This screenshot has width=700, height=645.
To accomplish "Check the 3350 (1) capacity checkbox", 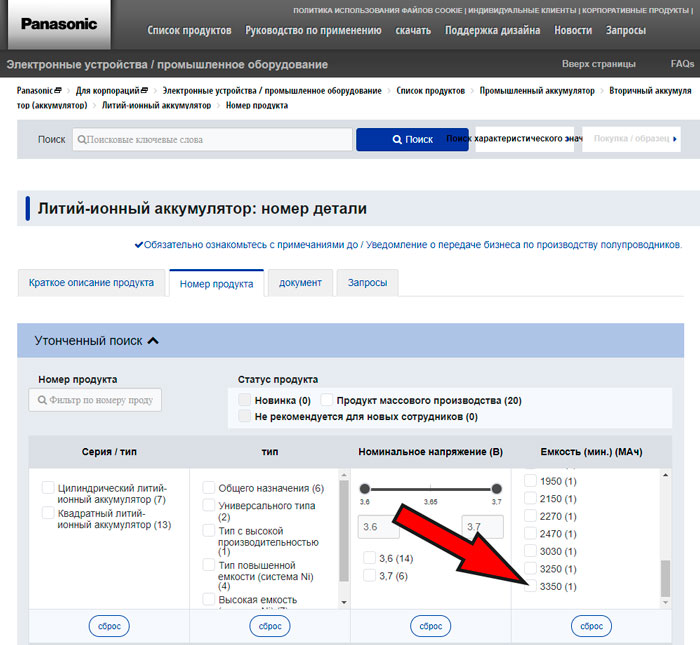I will [530, 585].
